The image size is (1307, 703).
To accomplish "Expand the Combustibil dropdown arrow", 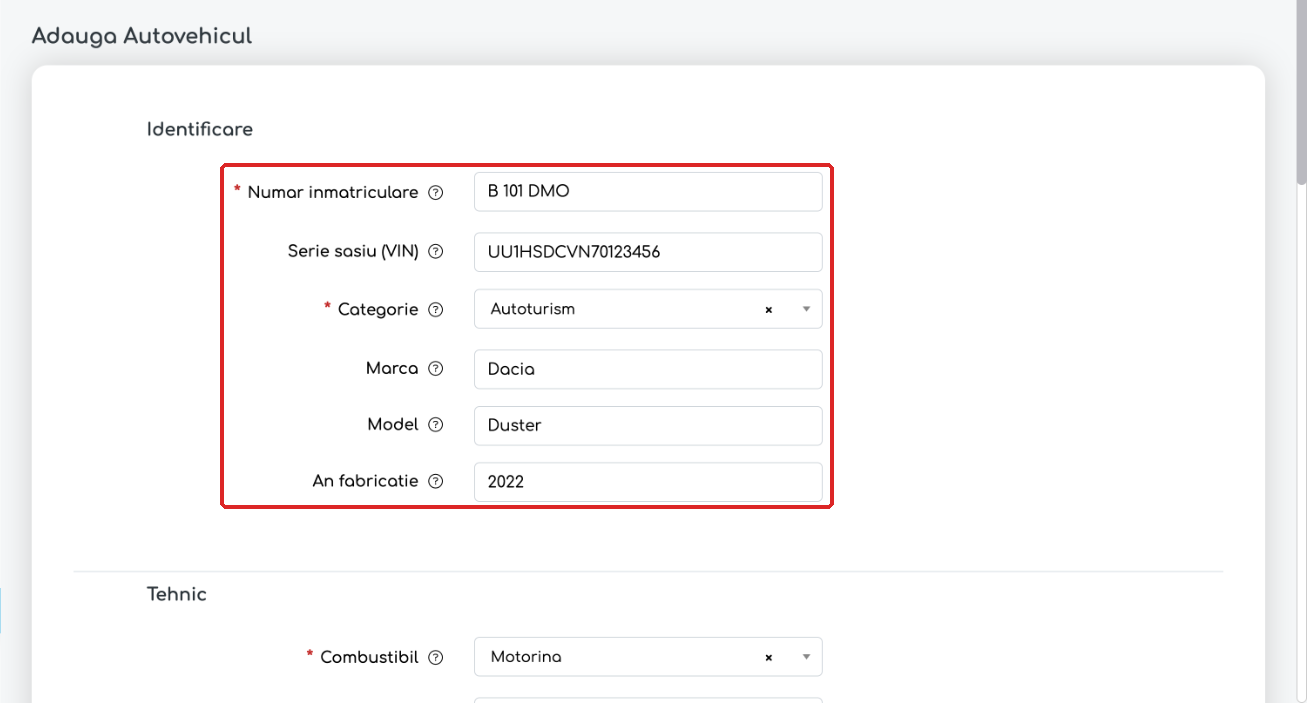I will [806, 658].
